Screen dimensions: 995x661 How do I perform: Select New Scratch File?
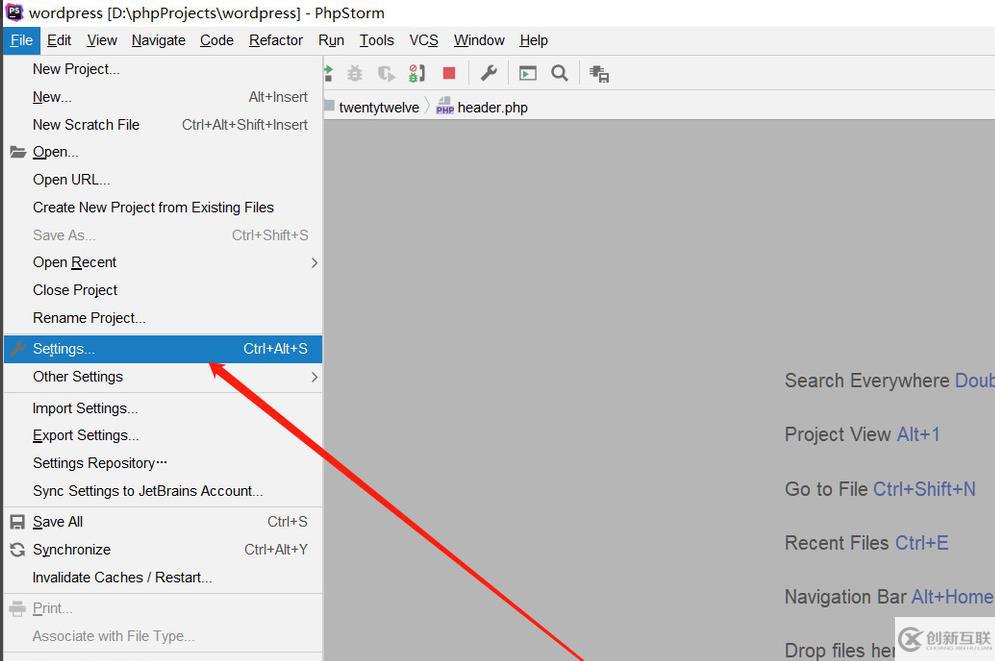pos(163,125)
